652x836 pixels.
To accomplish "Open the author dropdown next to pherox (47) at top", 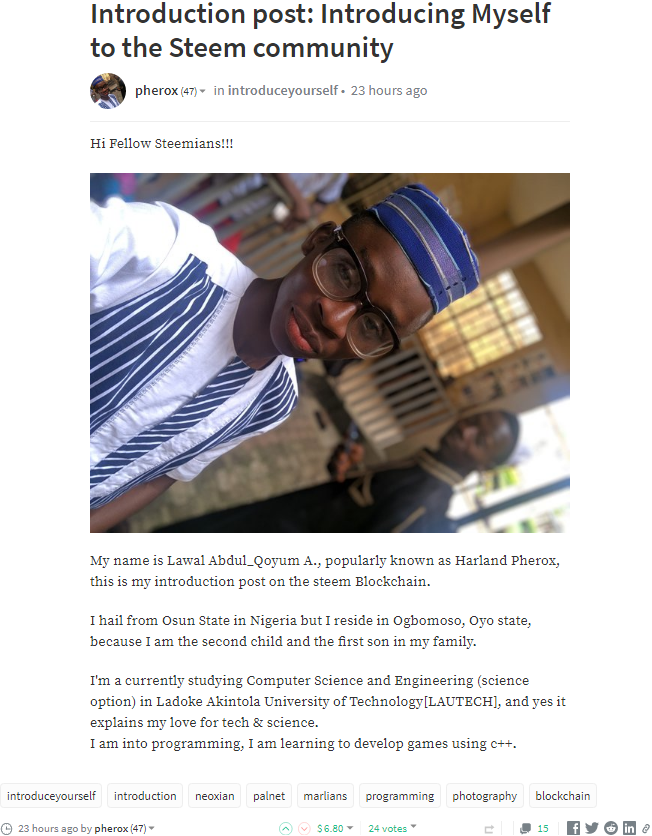I will pyautogui.click(x=202, y=92).
